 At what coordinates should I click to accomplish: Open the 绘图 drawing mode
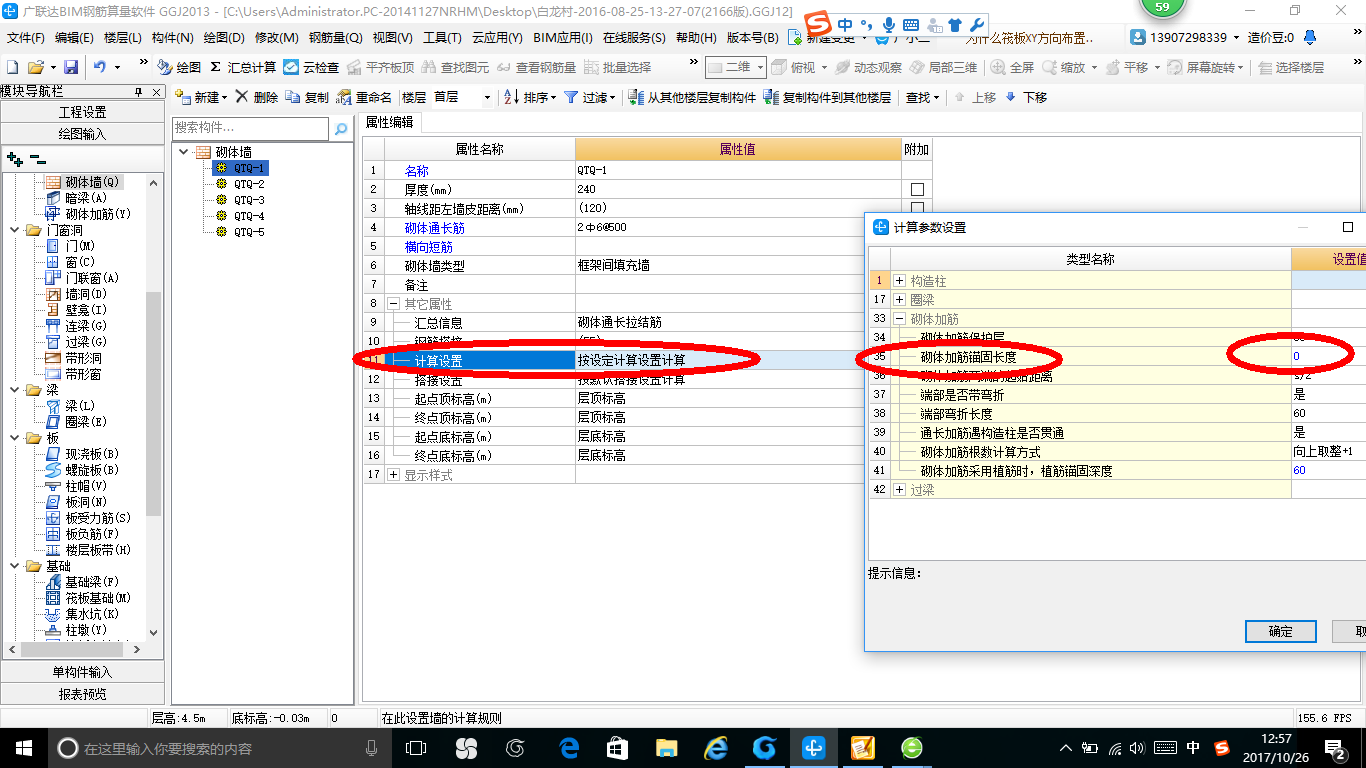179,67
